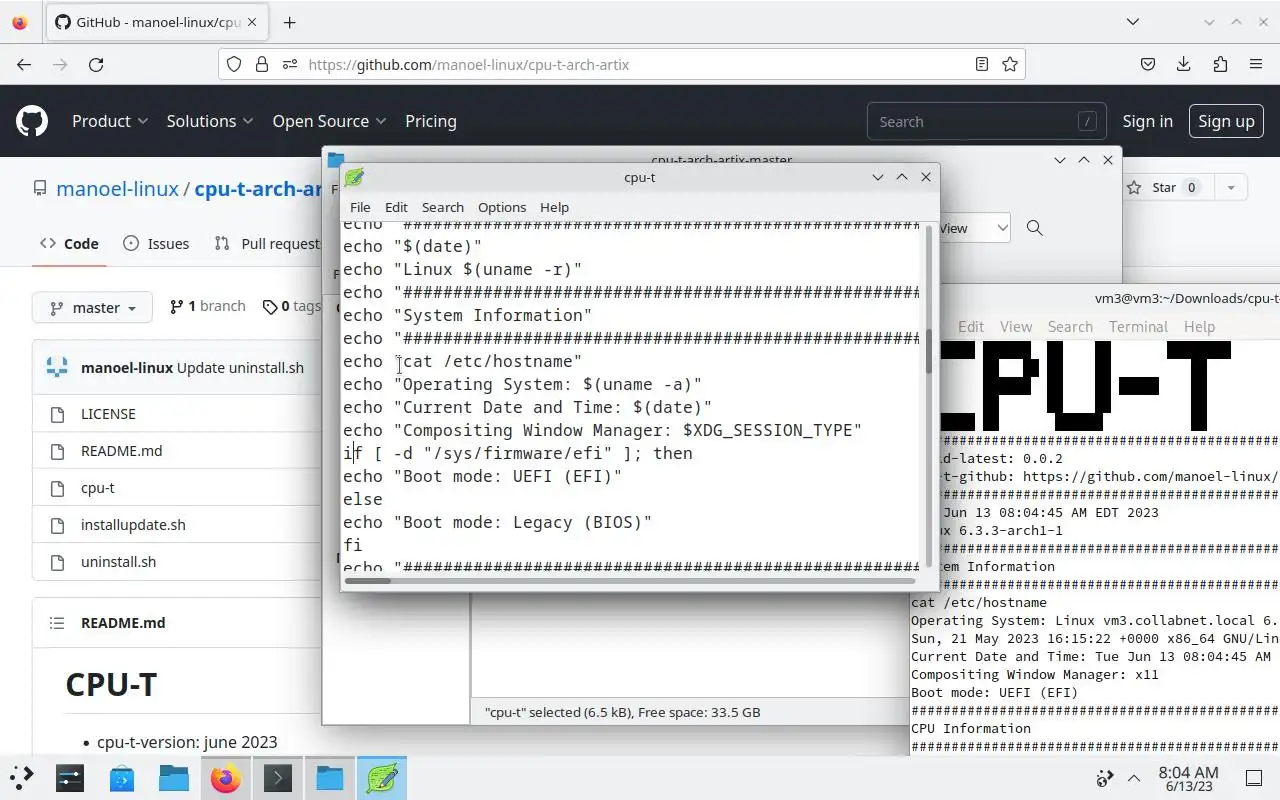1280x800 pixels.
Task: View the 1 branch link
Action: 208,306
